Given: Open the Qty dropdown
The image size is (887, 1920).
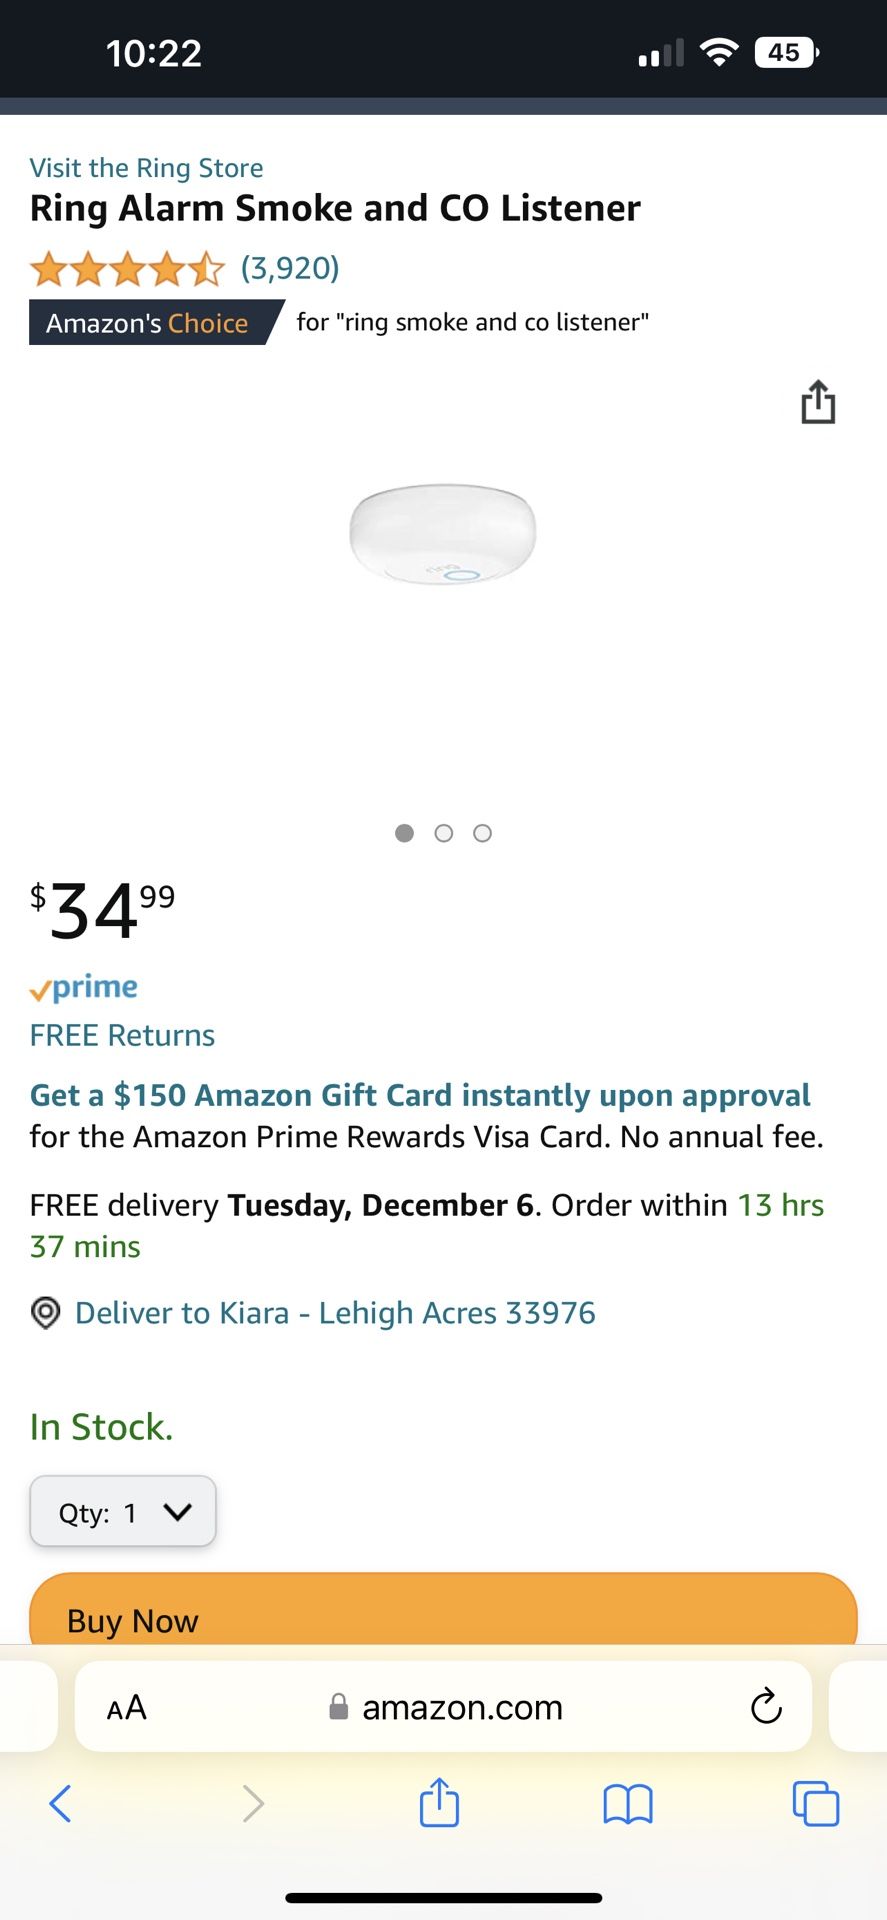Looking at the screenshot, I should [x=123, y=1512].
